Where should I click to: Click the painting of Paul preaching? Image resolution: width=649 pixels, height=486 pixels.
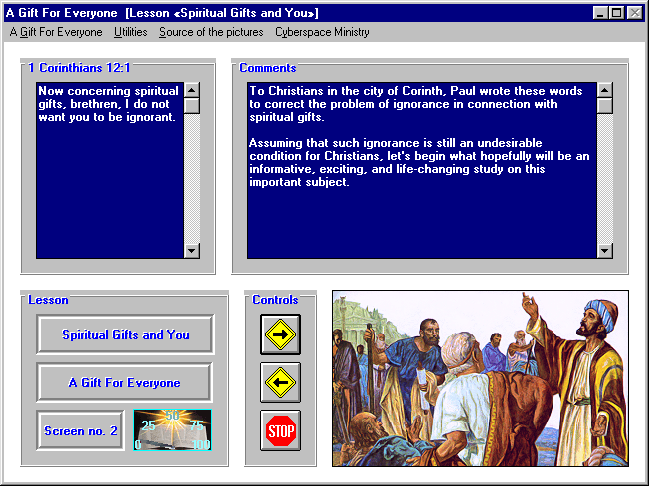[480, 378]
